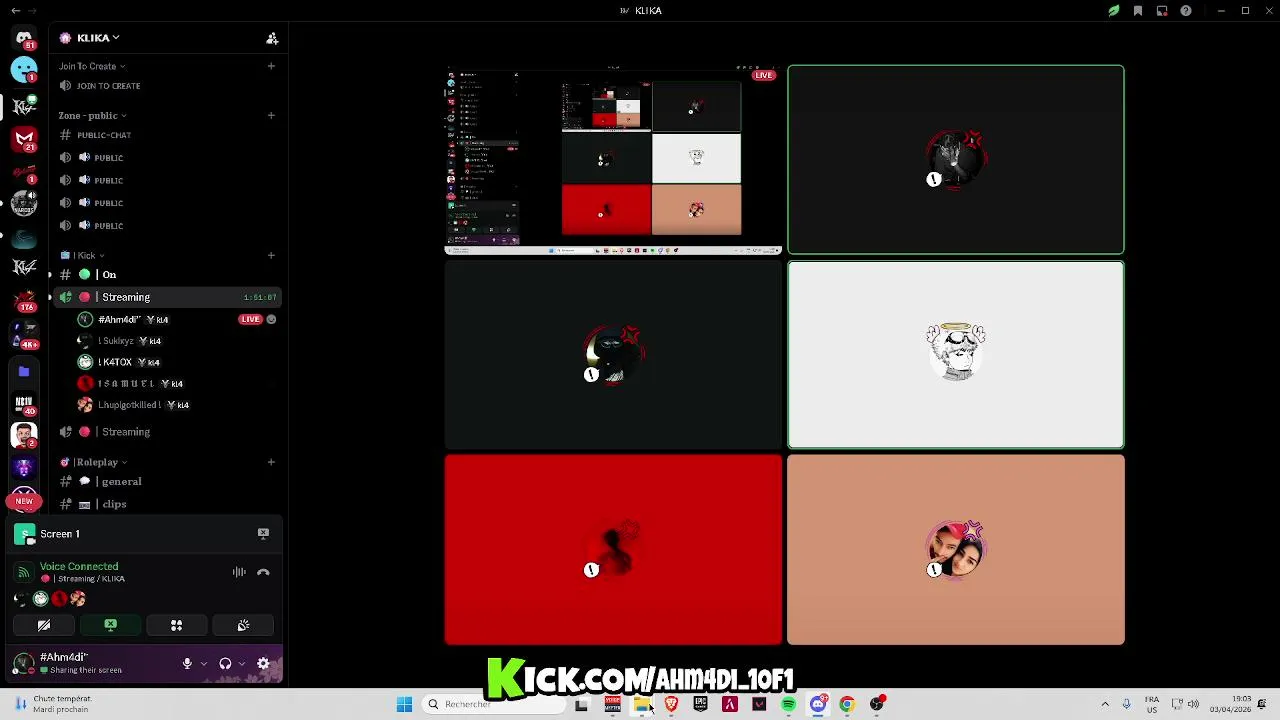Open the server icon with 40 badge
1280x720 pixels.
(24, 404)
